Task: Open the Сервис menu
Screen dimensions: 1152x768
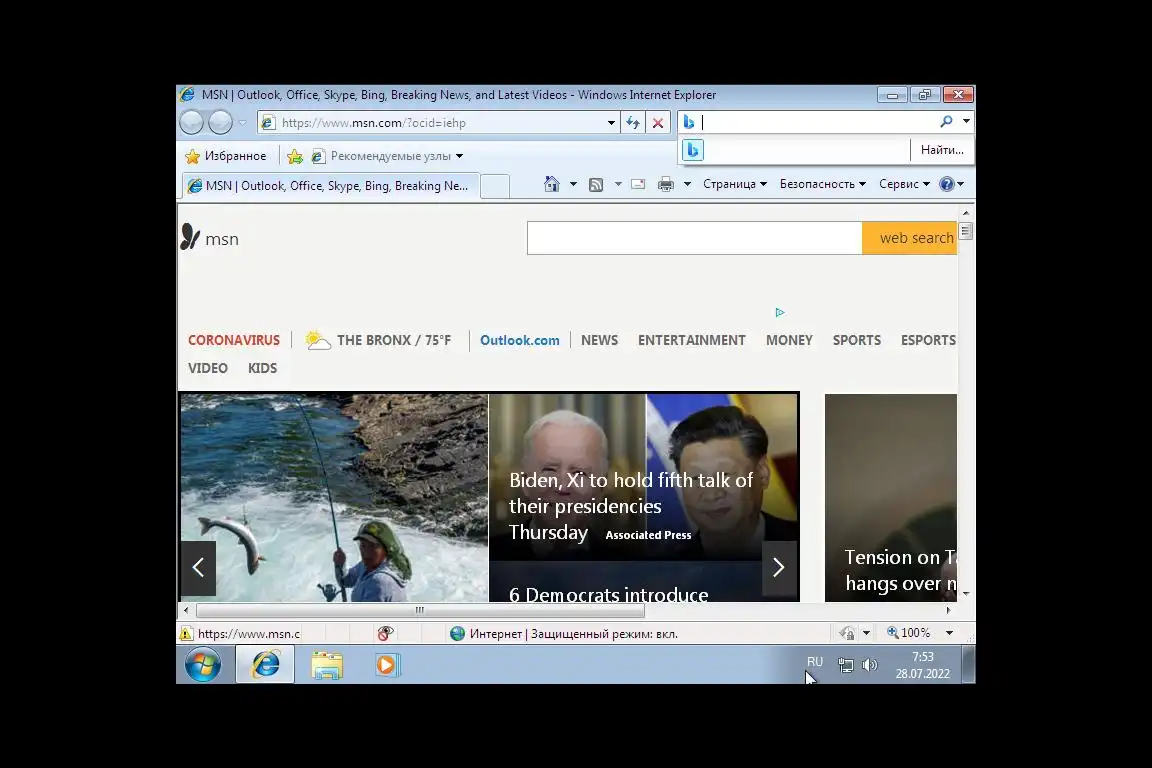Action: [x=904, y=184]
